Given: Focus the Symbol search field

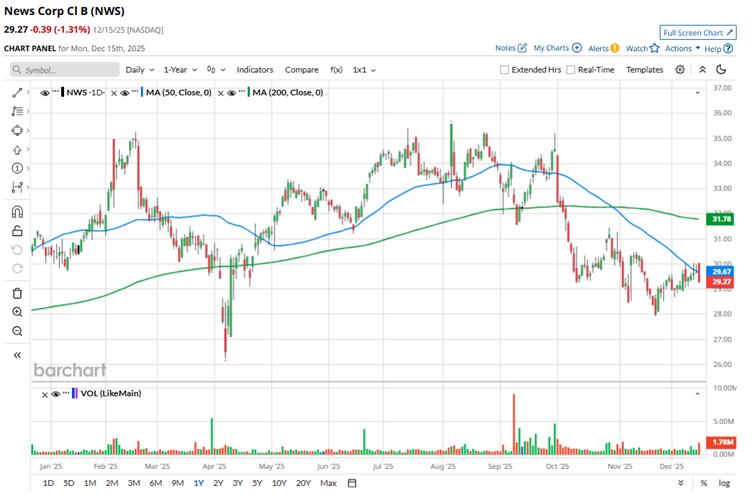Looking at the screenshot, I should [64, 70].
